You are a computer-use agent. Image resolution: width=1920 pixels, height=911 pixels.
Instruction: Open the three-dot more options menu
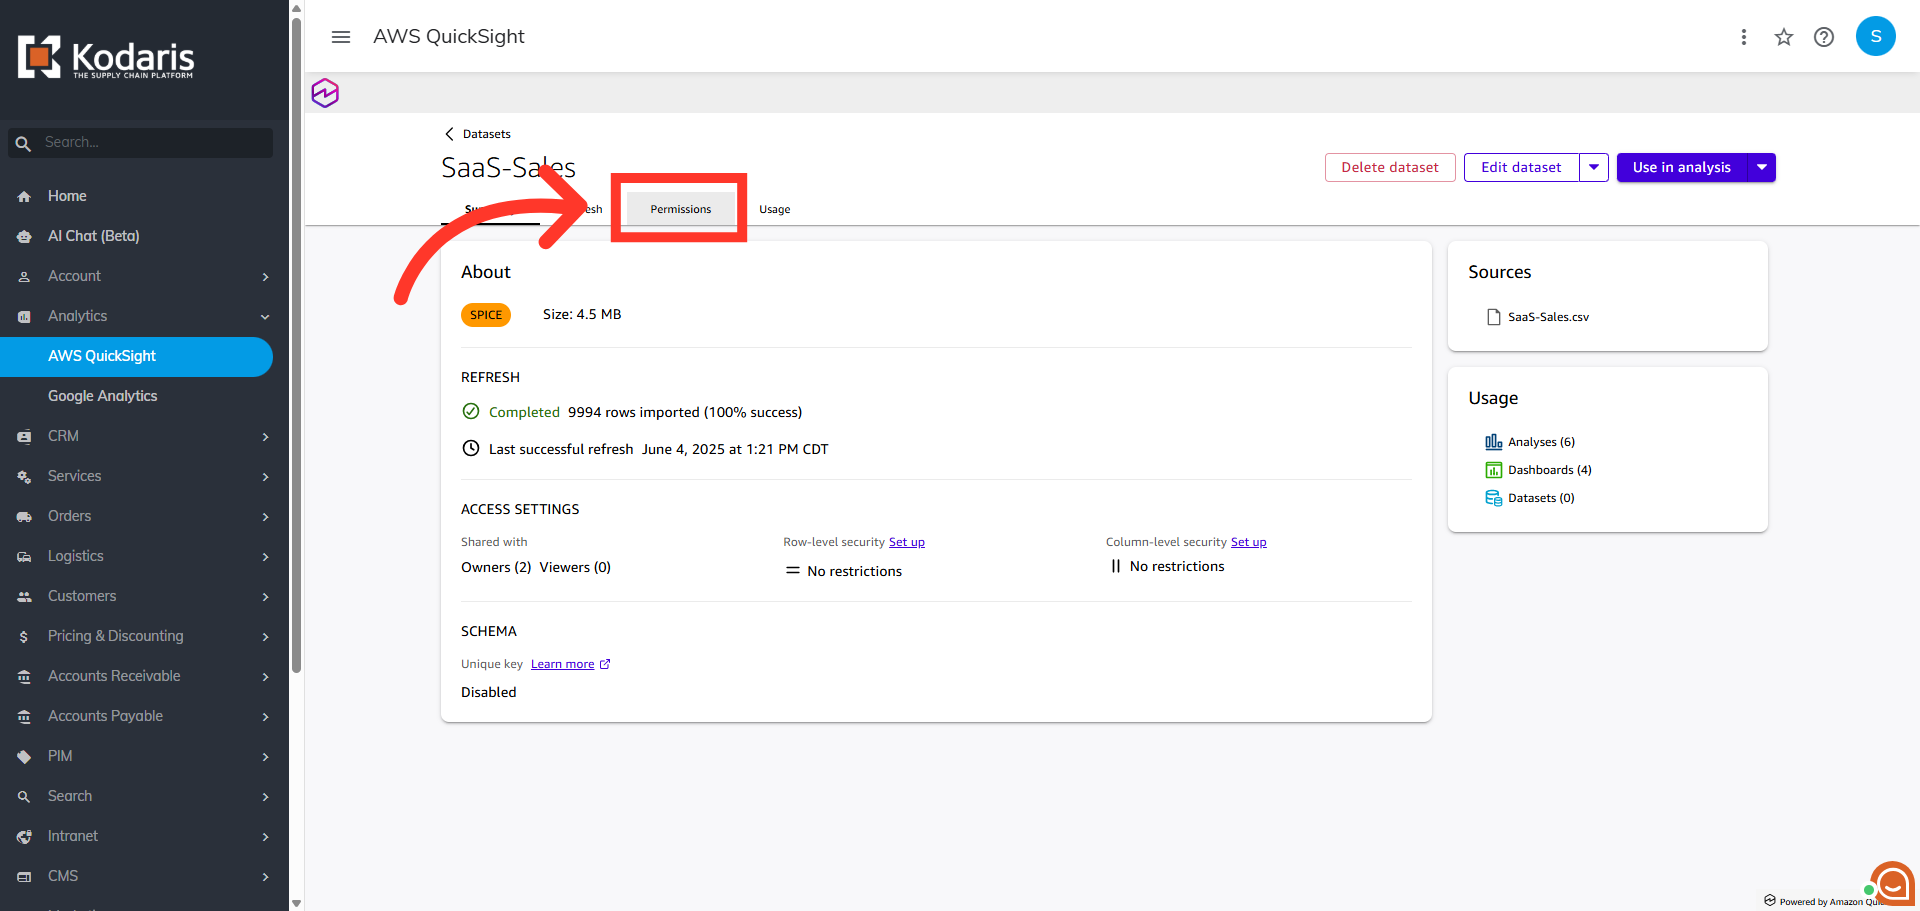(1744, 37)
